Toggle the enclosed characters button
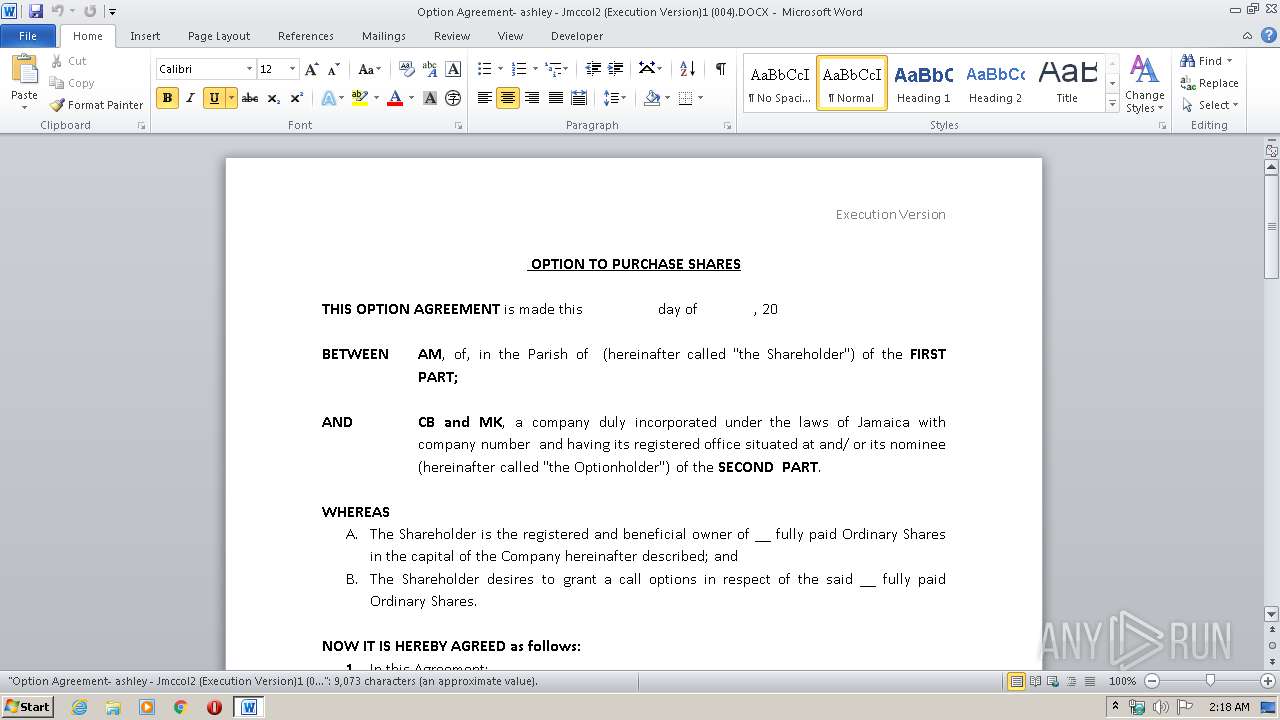 pyautogui.click(x=453, y=98)
